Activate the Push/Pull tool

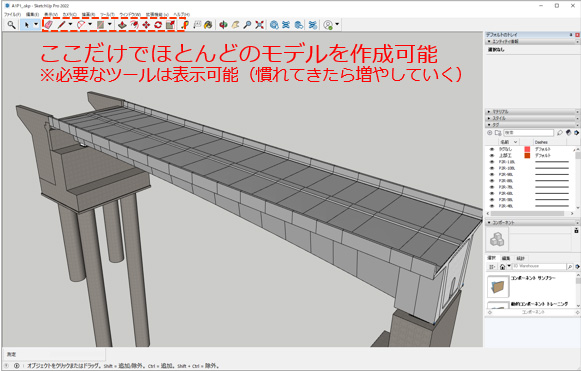click(122, 24)
